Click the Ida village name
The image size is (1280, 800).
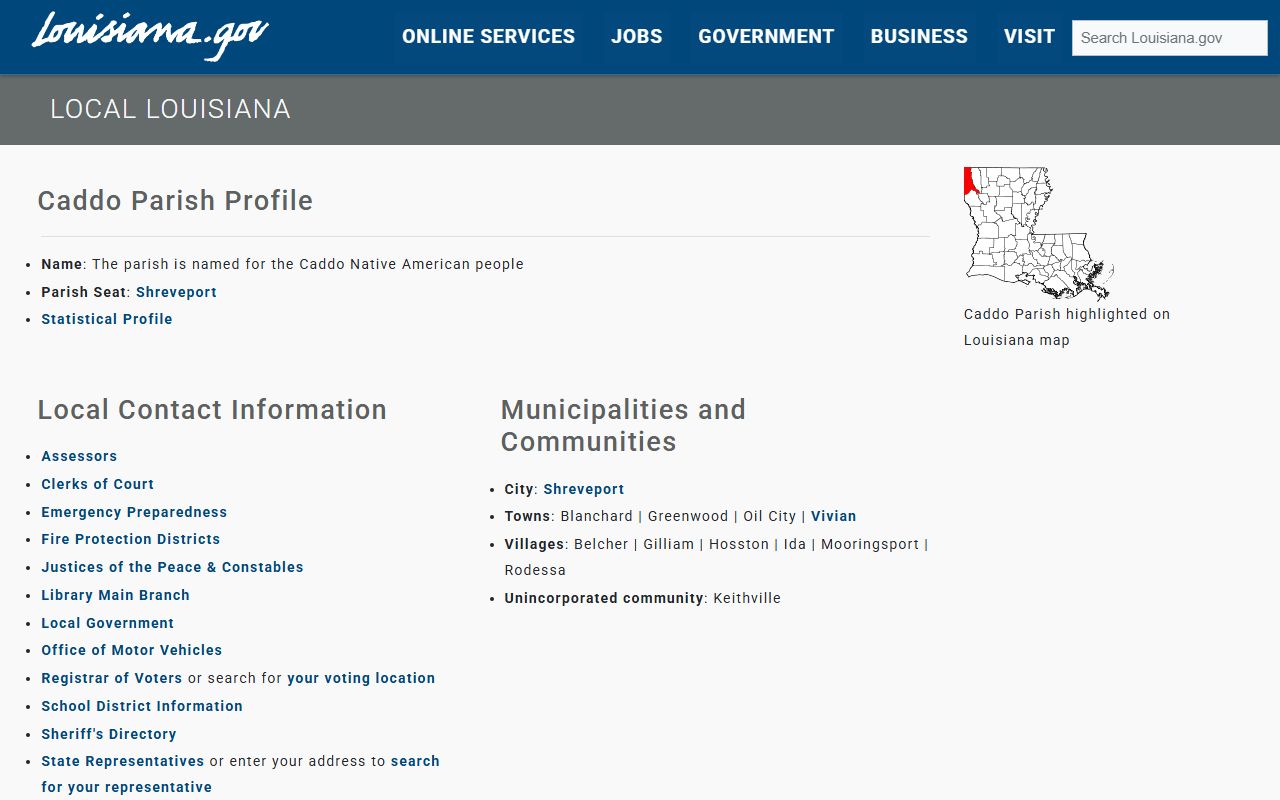point(795,544)
